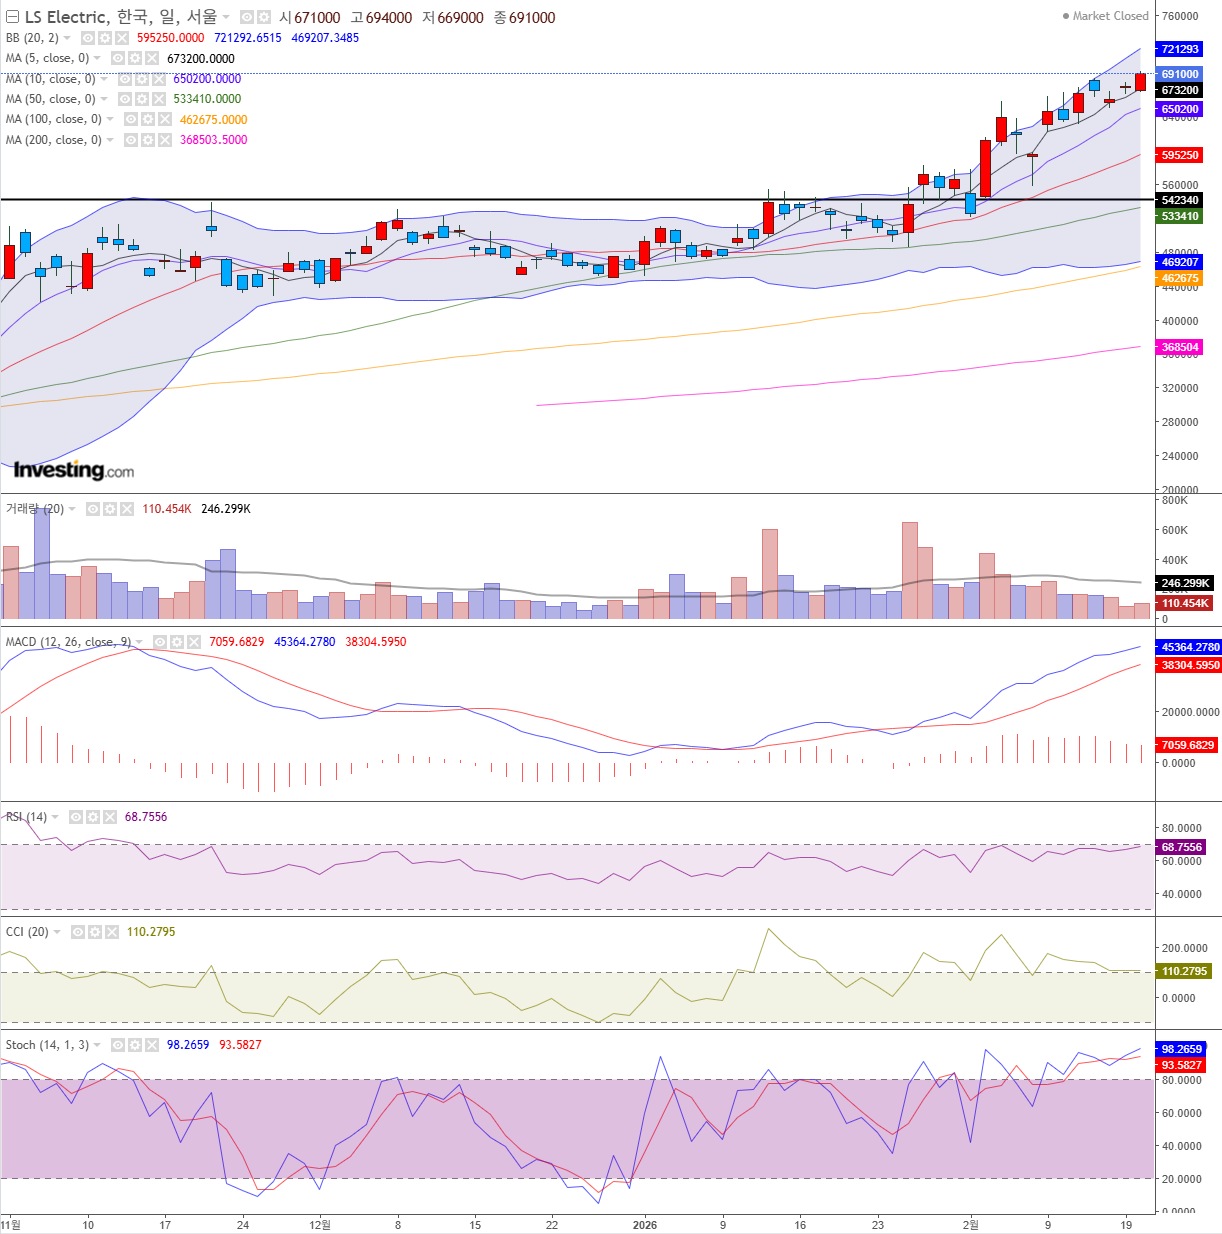Open settings gear for LS Electric main series
The image size is (1222, 1234).
pos(263,17)
